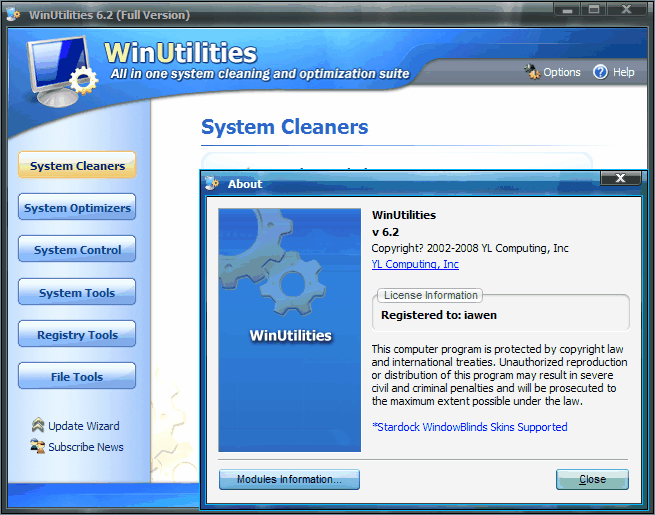Click the Subscribe News people icon
Viewport: 655px width, 515px height.
38,447
